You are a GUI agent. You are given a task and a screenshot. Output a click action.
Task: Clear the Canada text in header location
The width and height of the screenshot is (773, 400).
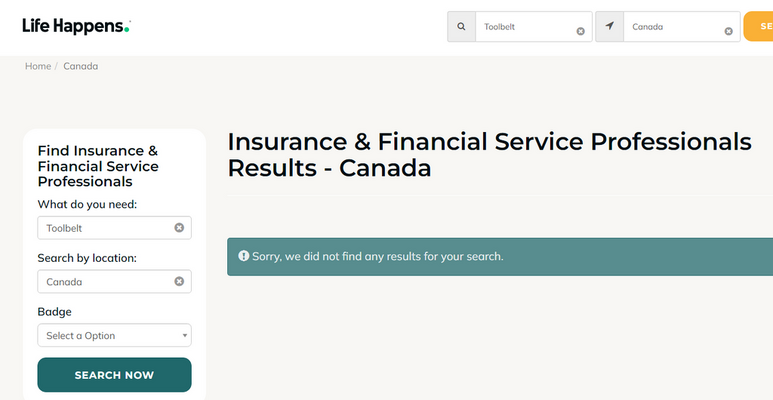(x=728, y=31)
